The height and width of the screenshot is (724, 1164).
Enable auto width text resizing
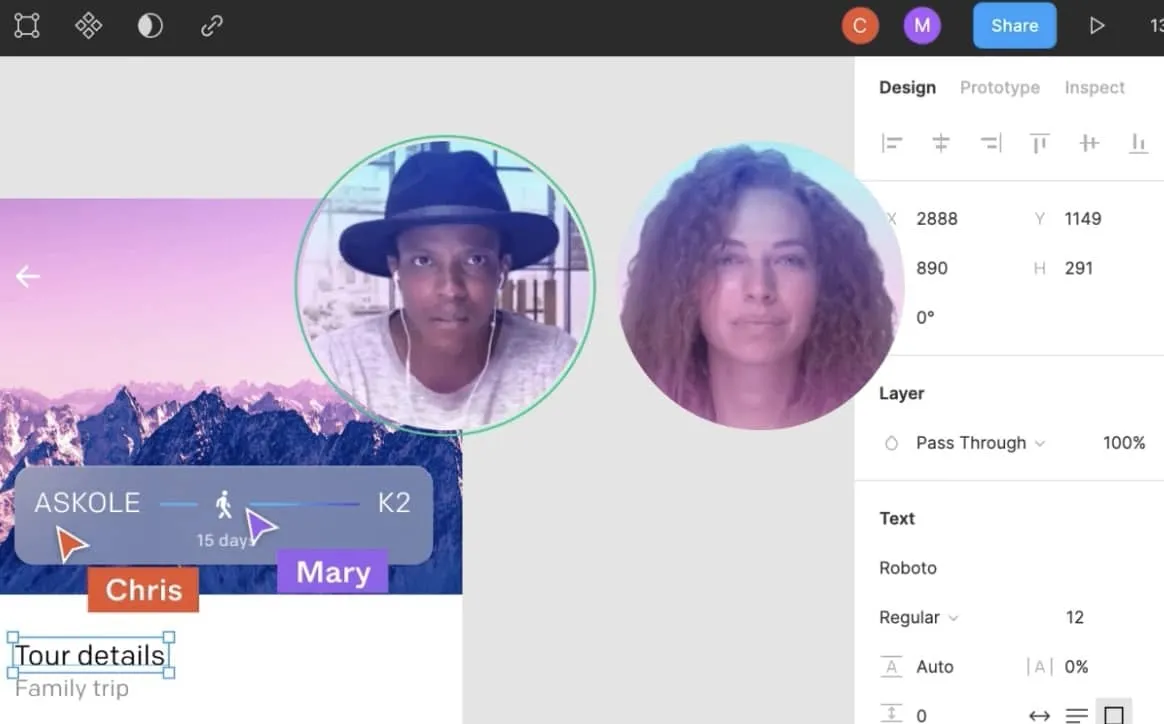coord(1040,715)
